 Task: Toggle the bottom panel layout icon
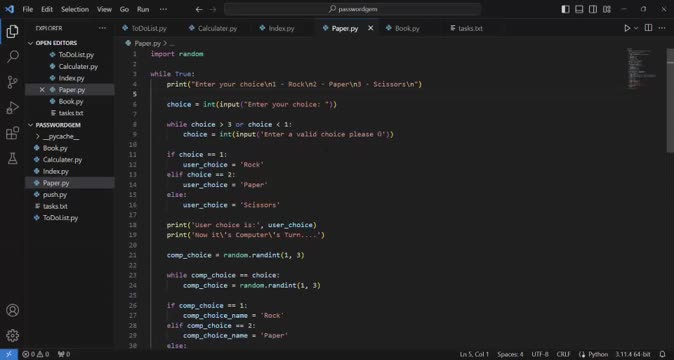pos(579,9)
